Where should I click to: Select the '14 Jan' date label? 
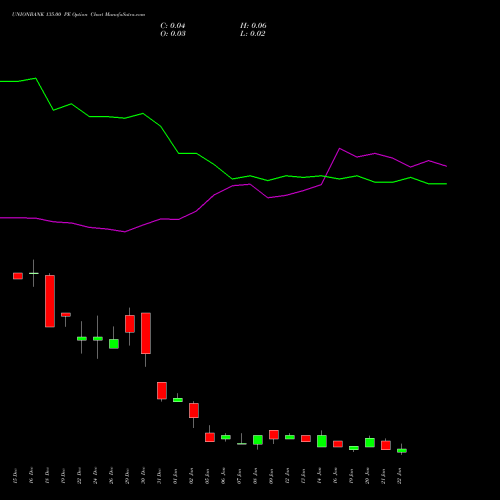pyautogui.click(x=319, y=476)
